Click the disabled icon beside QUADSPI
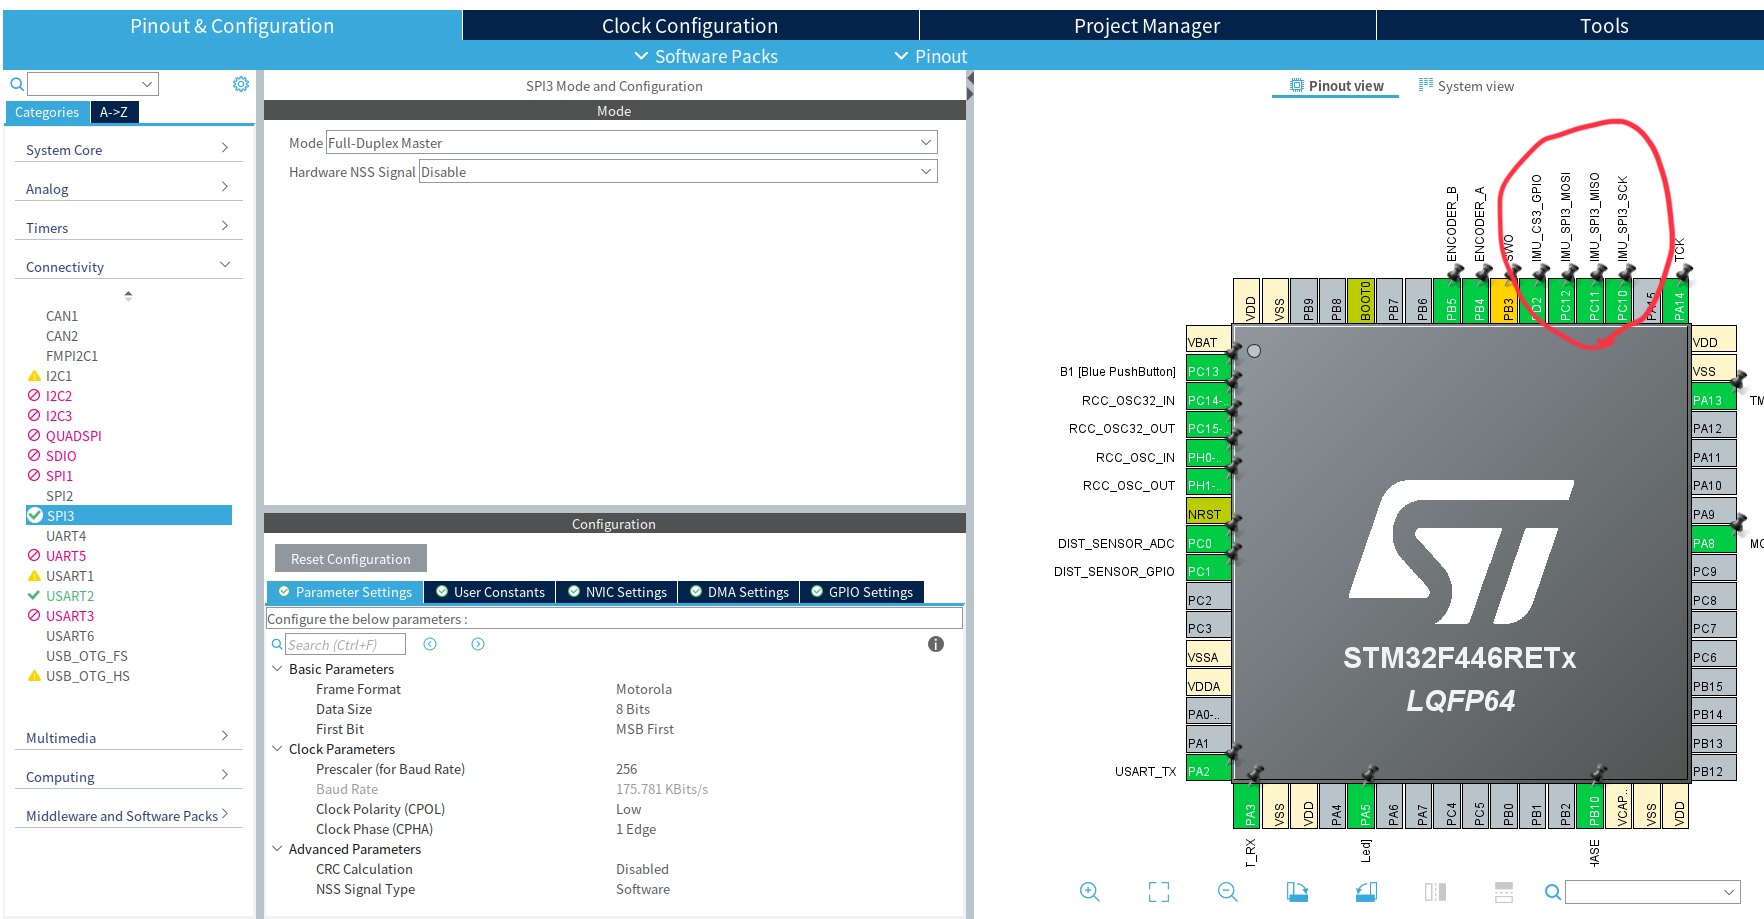The image size is (1764, 919). pyautogui.click(x=34, y=436)
